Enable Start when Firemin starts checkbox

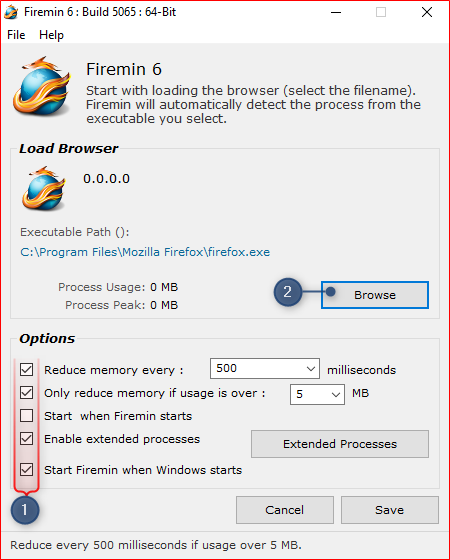26,416
